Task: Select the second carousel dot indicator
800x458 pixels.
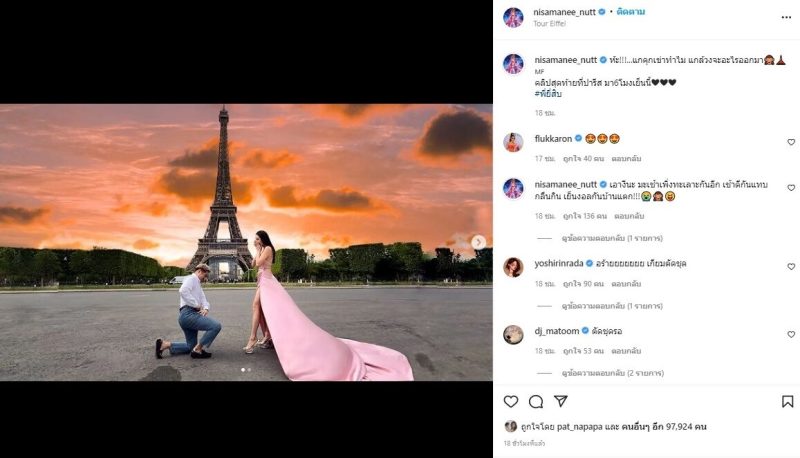Action: pos(249,370)
